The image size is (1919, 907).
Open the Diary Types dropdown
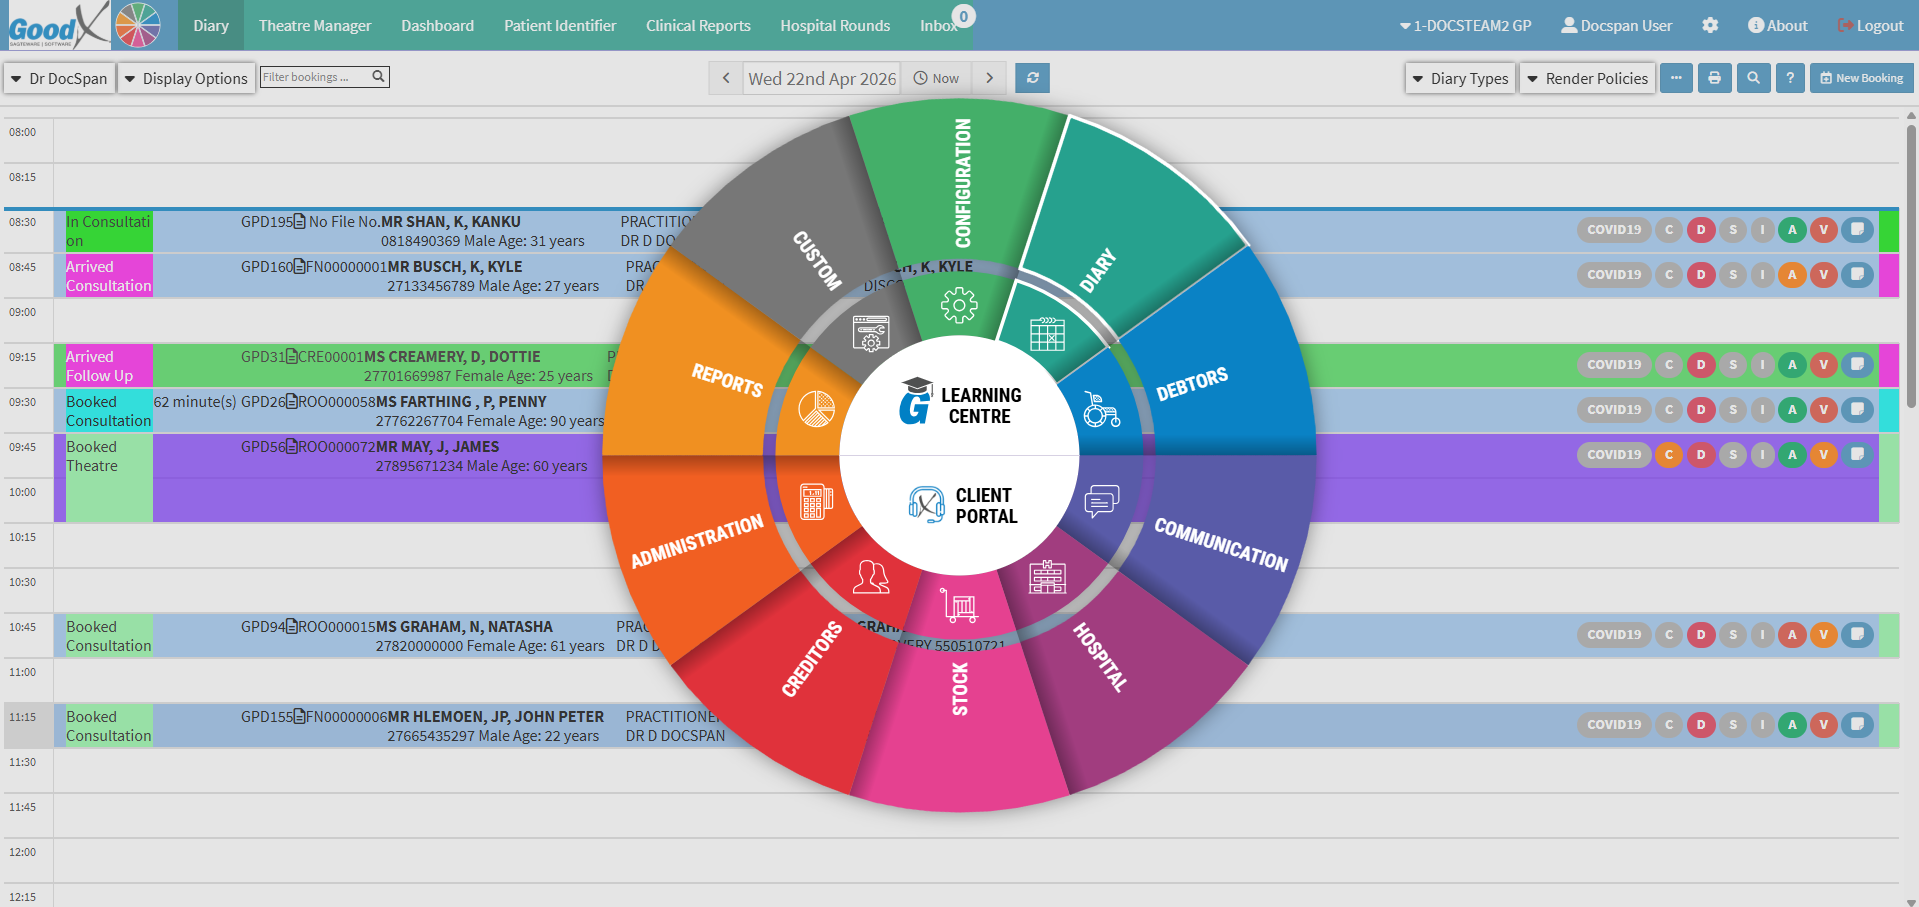1460,78
